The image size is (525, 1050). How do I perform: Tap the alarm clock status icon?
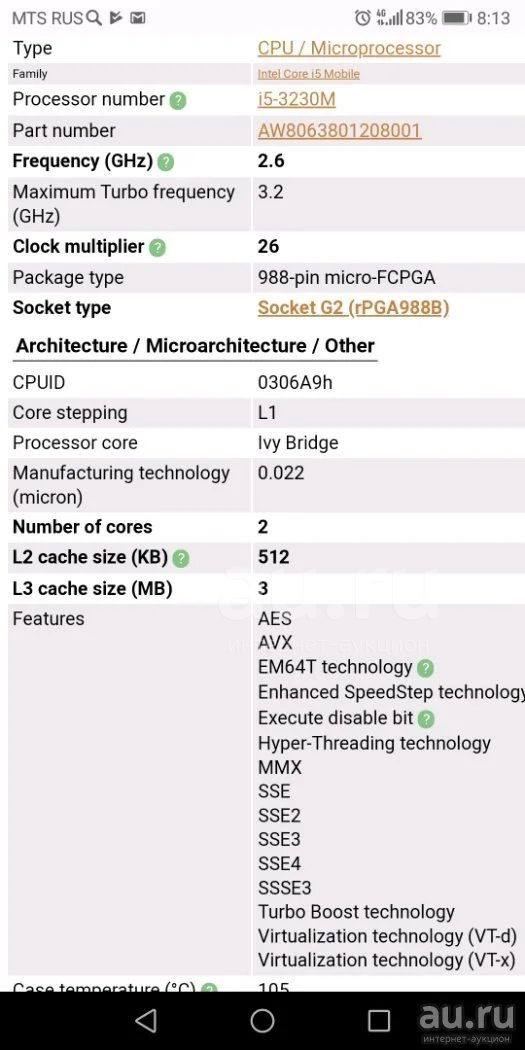[362, 18]
